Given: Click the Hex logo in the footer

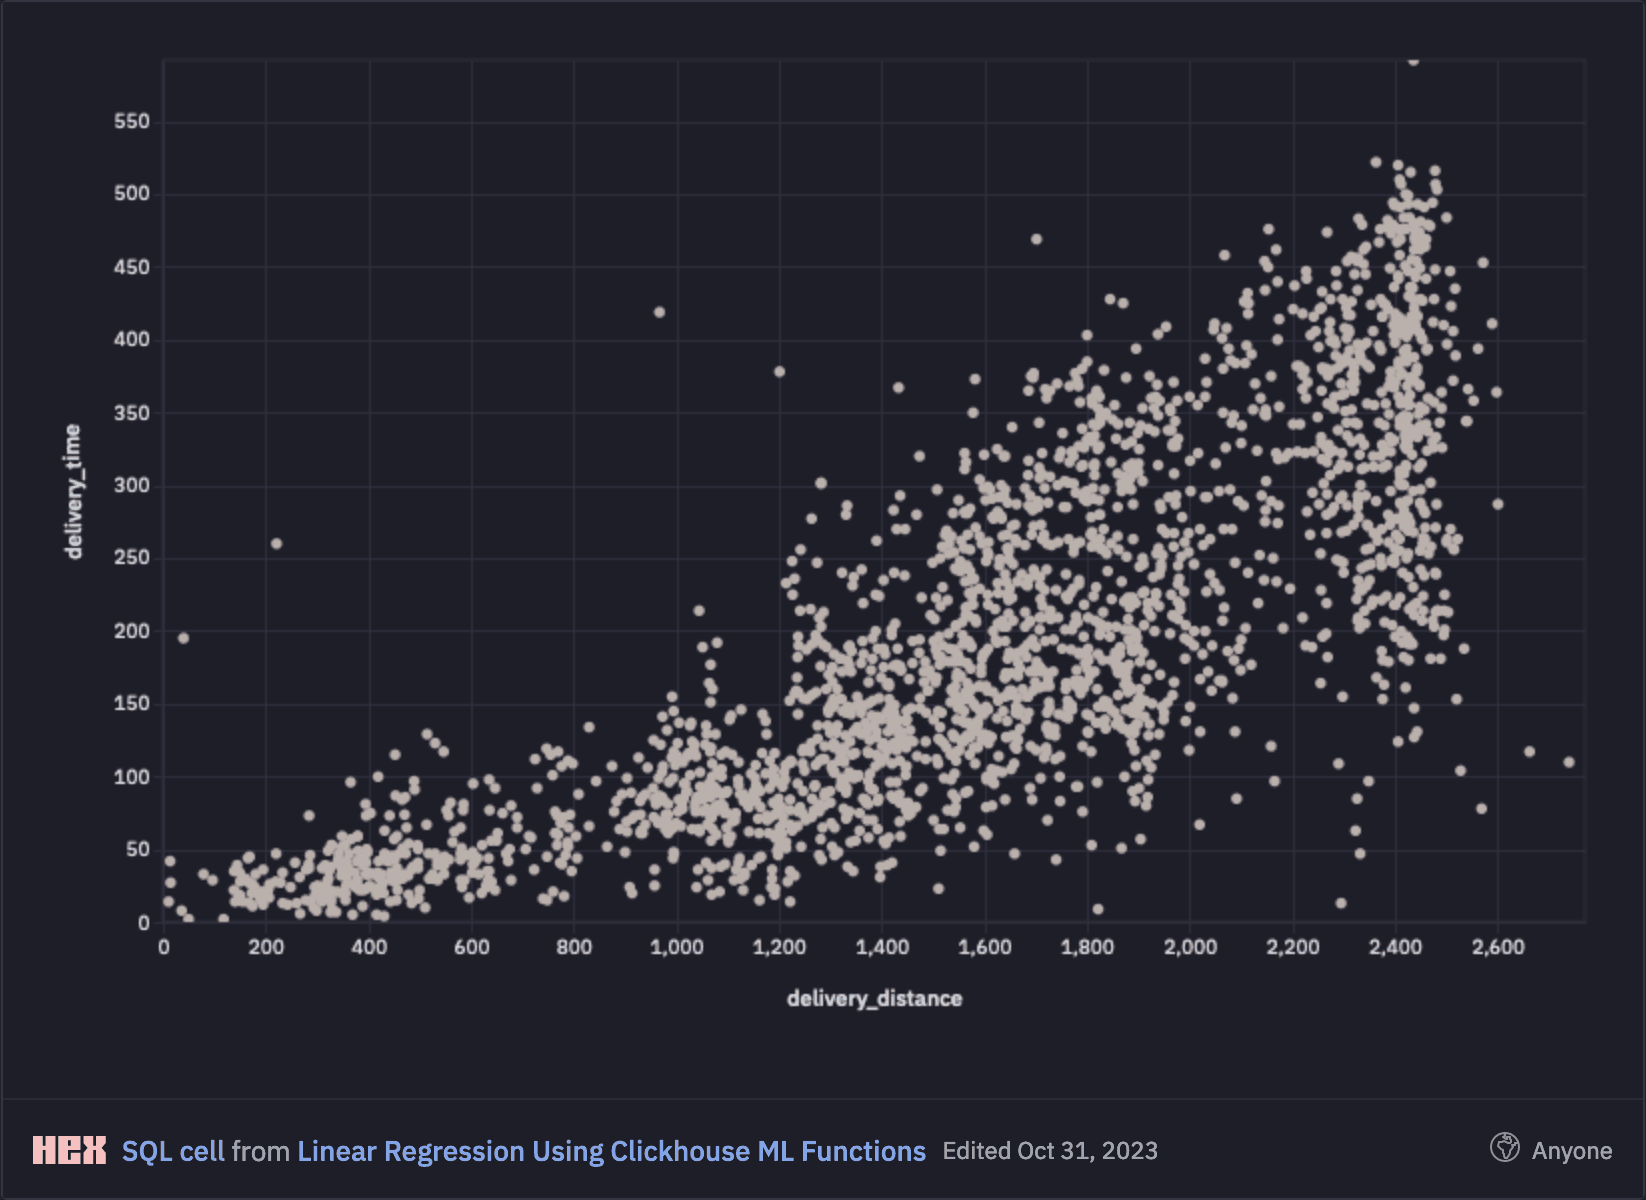Looking at the screenshot, I should coord(69,1150).
